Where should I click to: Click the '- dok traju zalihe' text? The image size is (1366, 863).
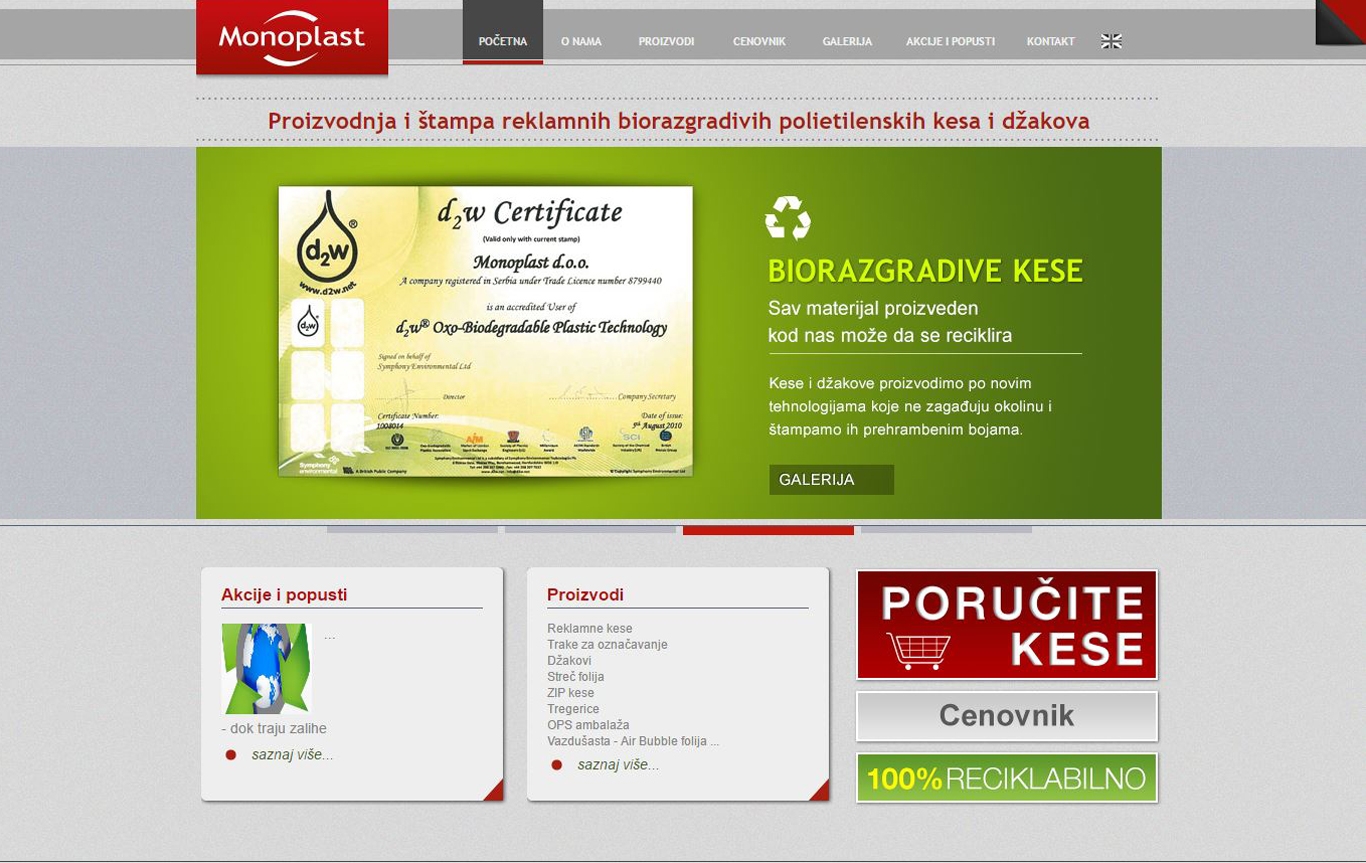[x=274, y=728]
